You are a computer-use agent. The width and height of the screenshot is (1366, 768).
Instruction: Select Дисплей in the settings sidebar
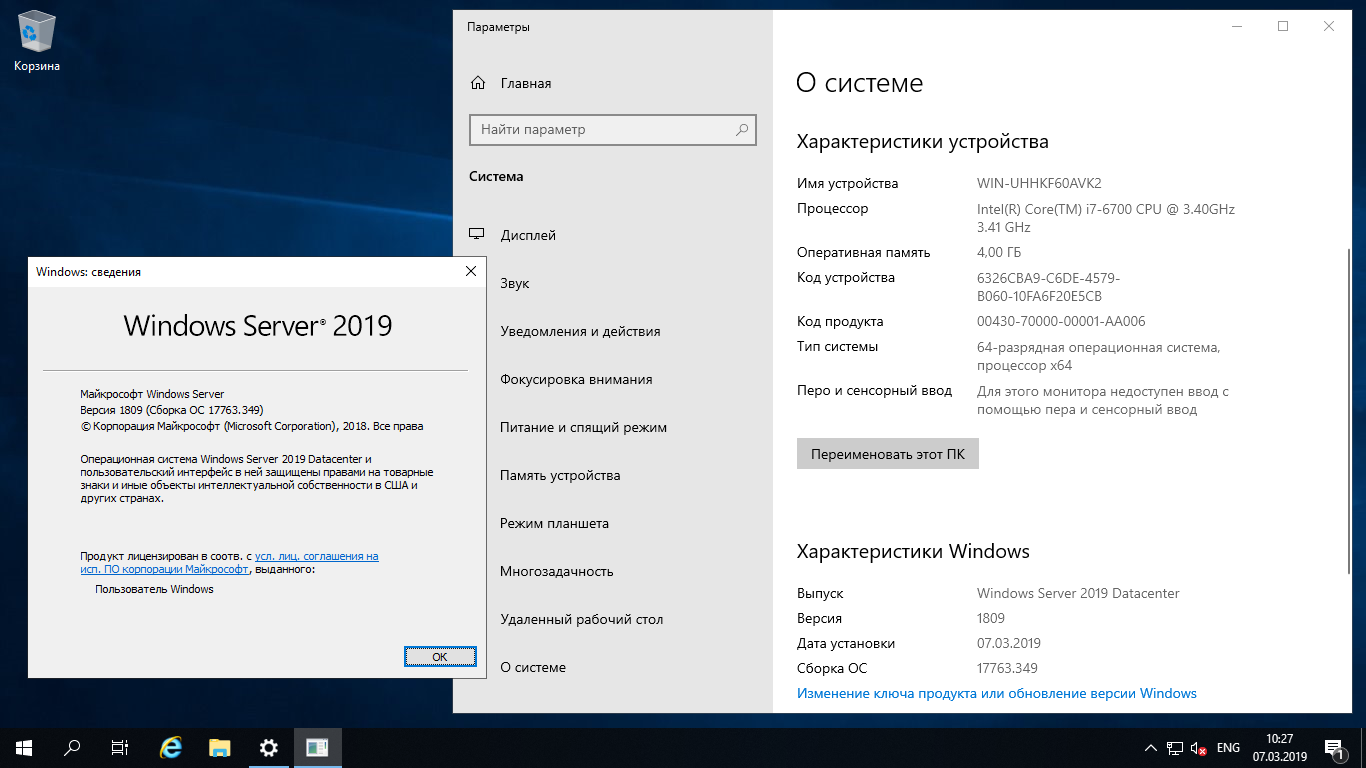[613, 235]
